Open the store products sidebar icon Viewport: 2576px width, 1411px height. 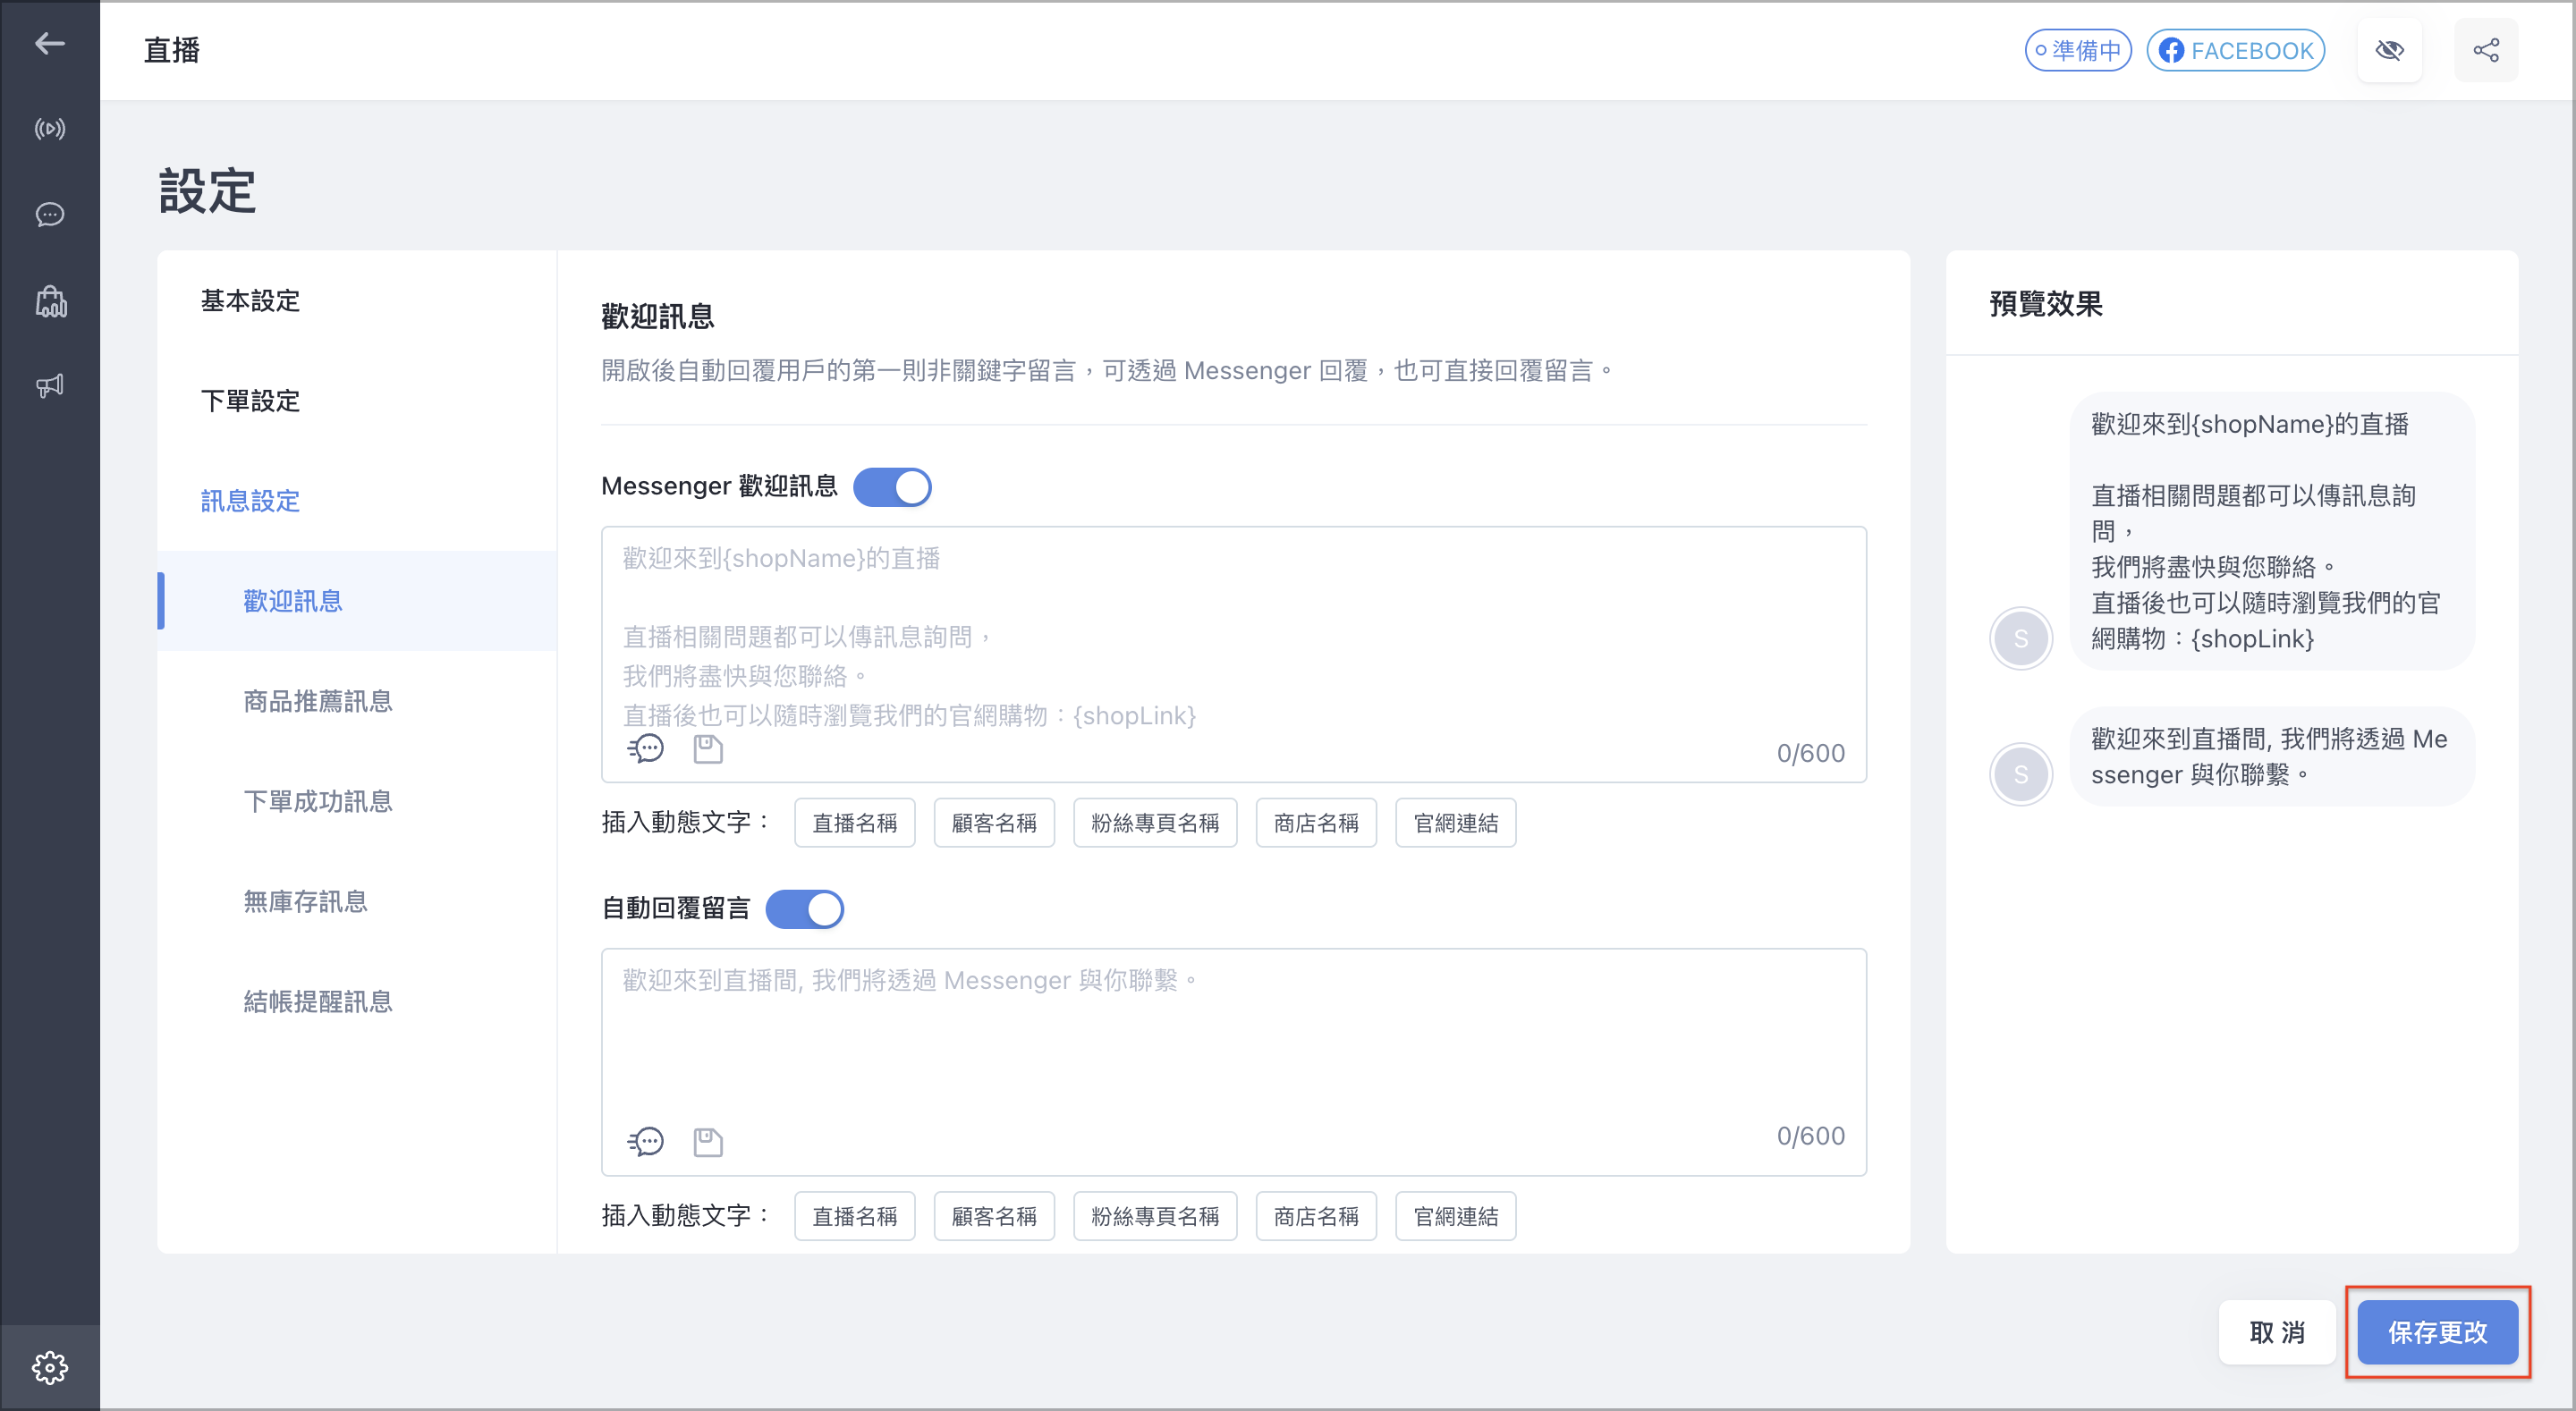coord(49,301)
